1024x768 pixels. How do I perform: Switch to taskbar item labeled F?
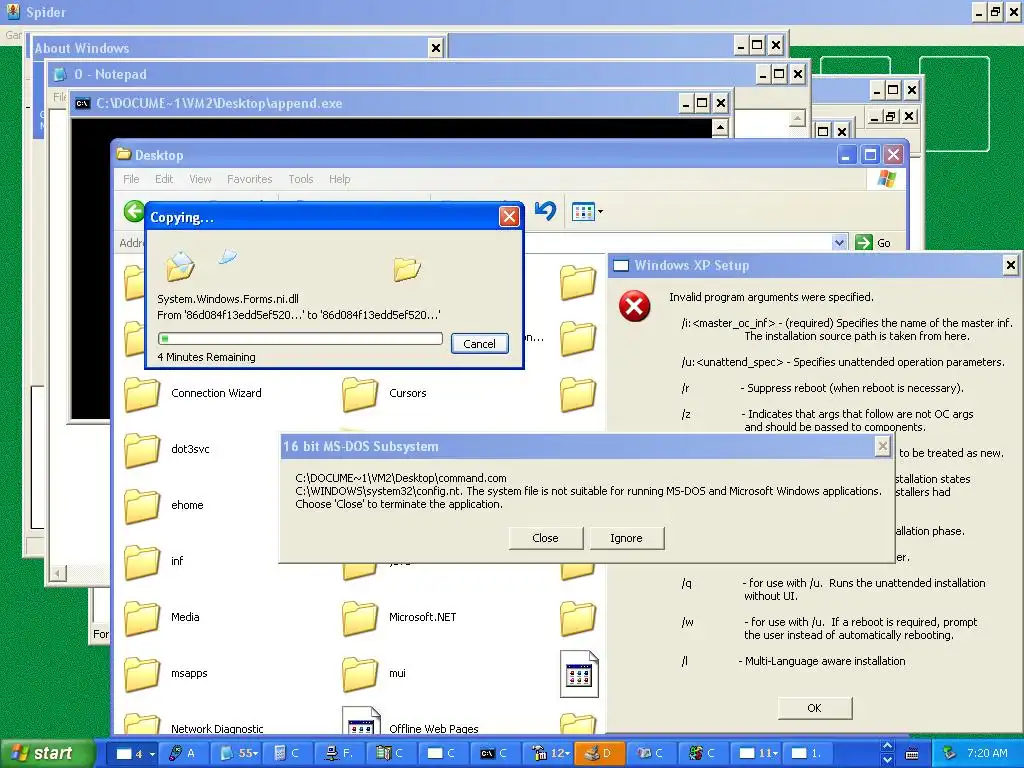340,753
